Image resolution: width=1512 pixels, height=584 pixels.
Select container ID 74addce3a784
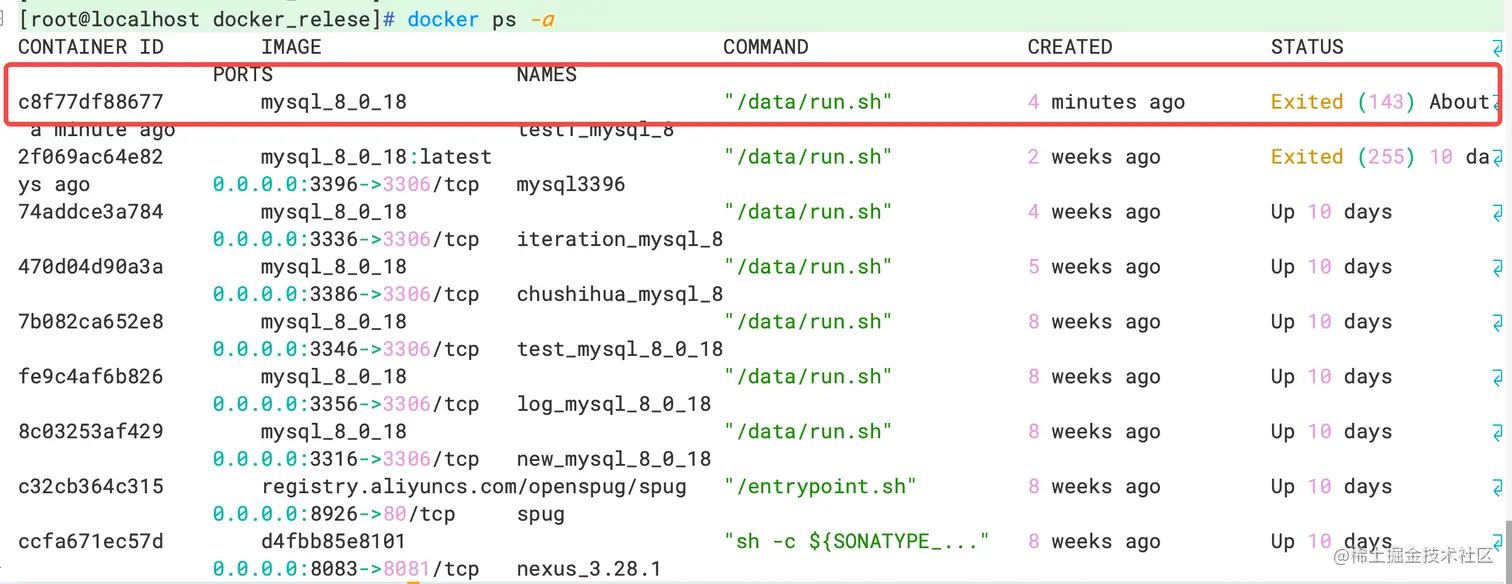pyautogui.click(x=91, y=212)
